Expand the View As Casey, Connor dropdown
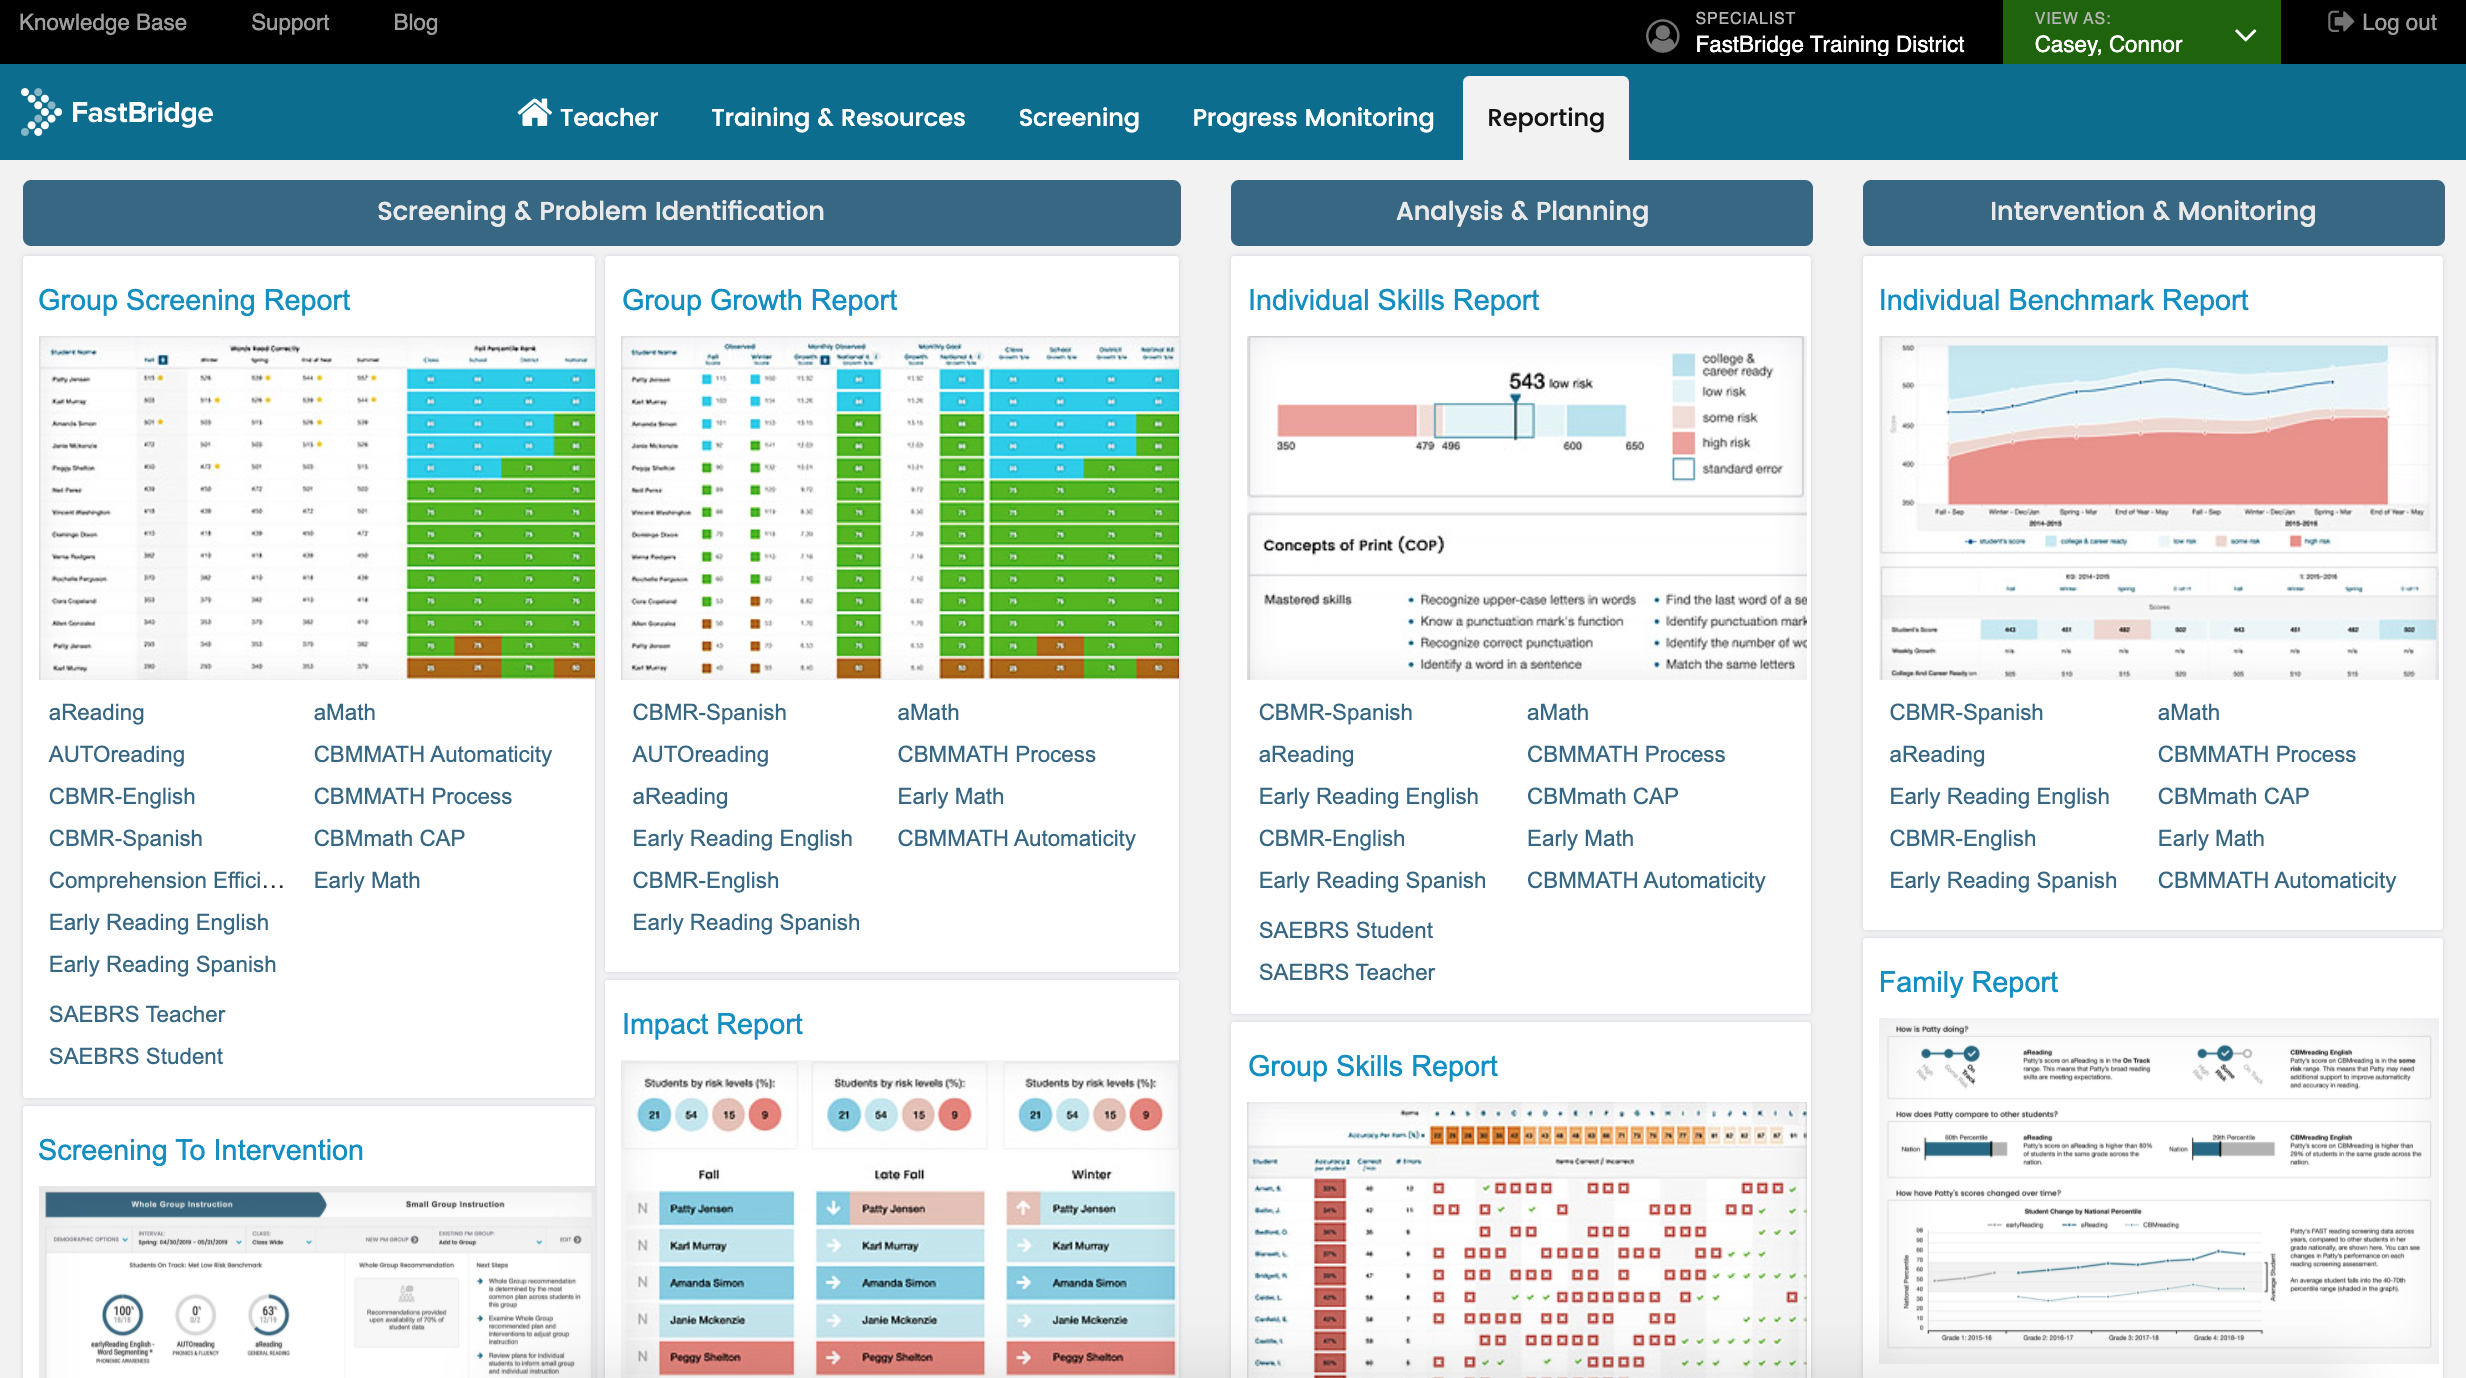This screenshot has width=2466, height=1378. pos(2142,32)
